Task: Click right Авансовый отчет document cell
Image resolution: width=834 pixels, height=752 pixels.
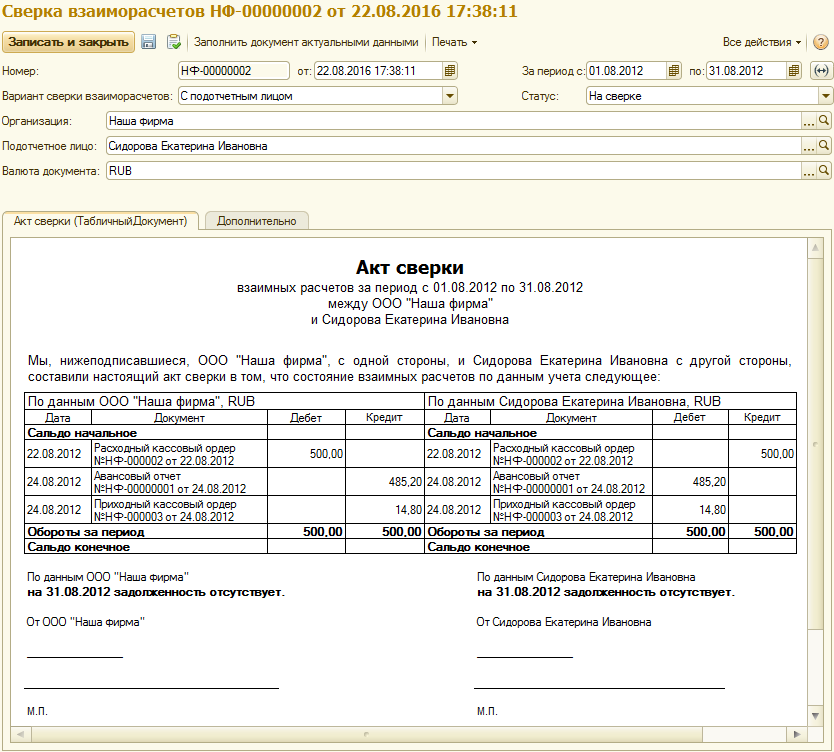Action: [571, 482]
